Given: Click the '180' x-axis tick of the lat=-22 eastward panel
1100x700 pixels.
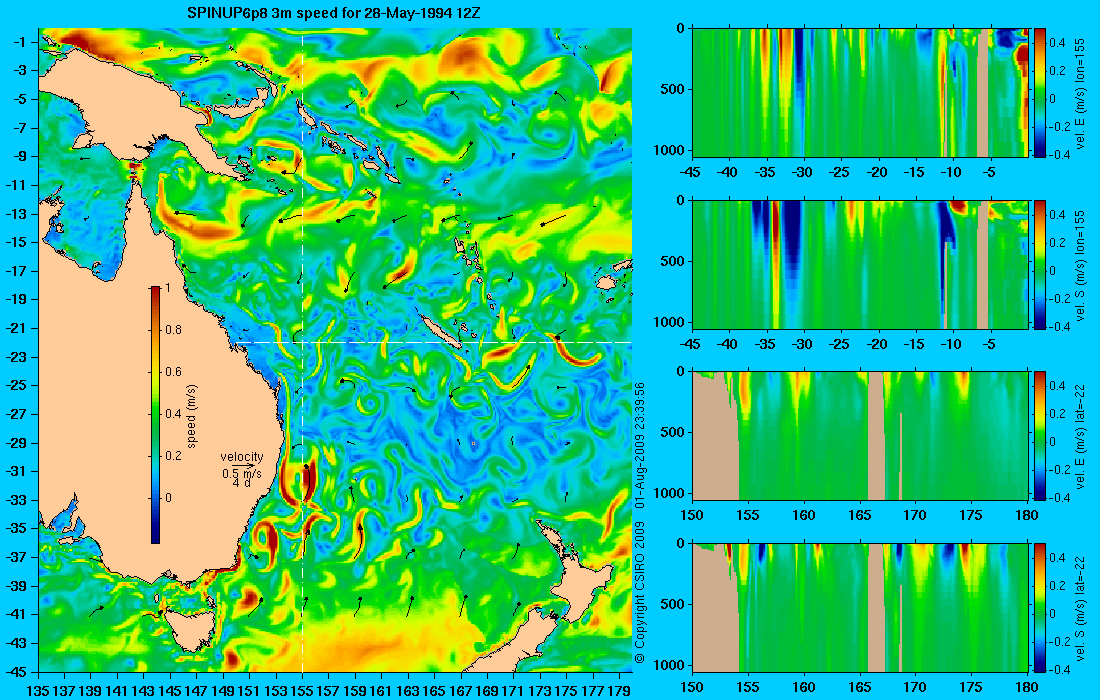Looking at the screenshot, I should point(1026,516).
